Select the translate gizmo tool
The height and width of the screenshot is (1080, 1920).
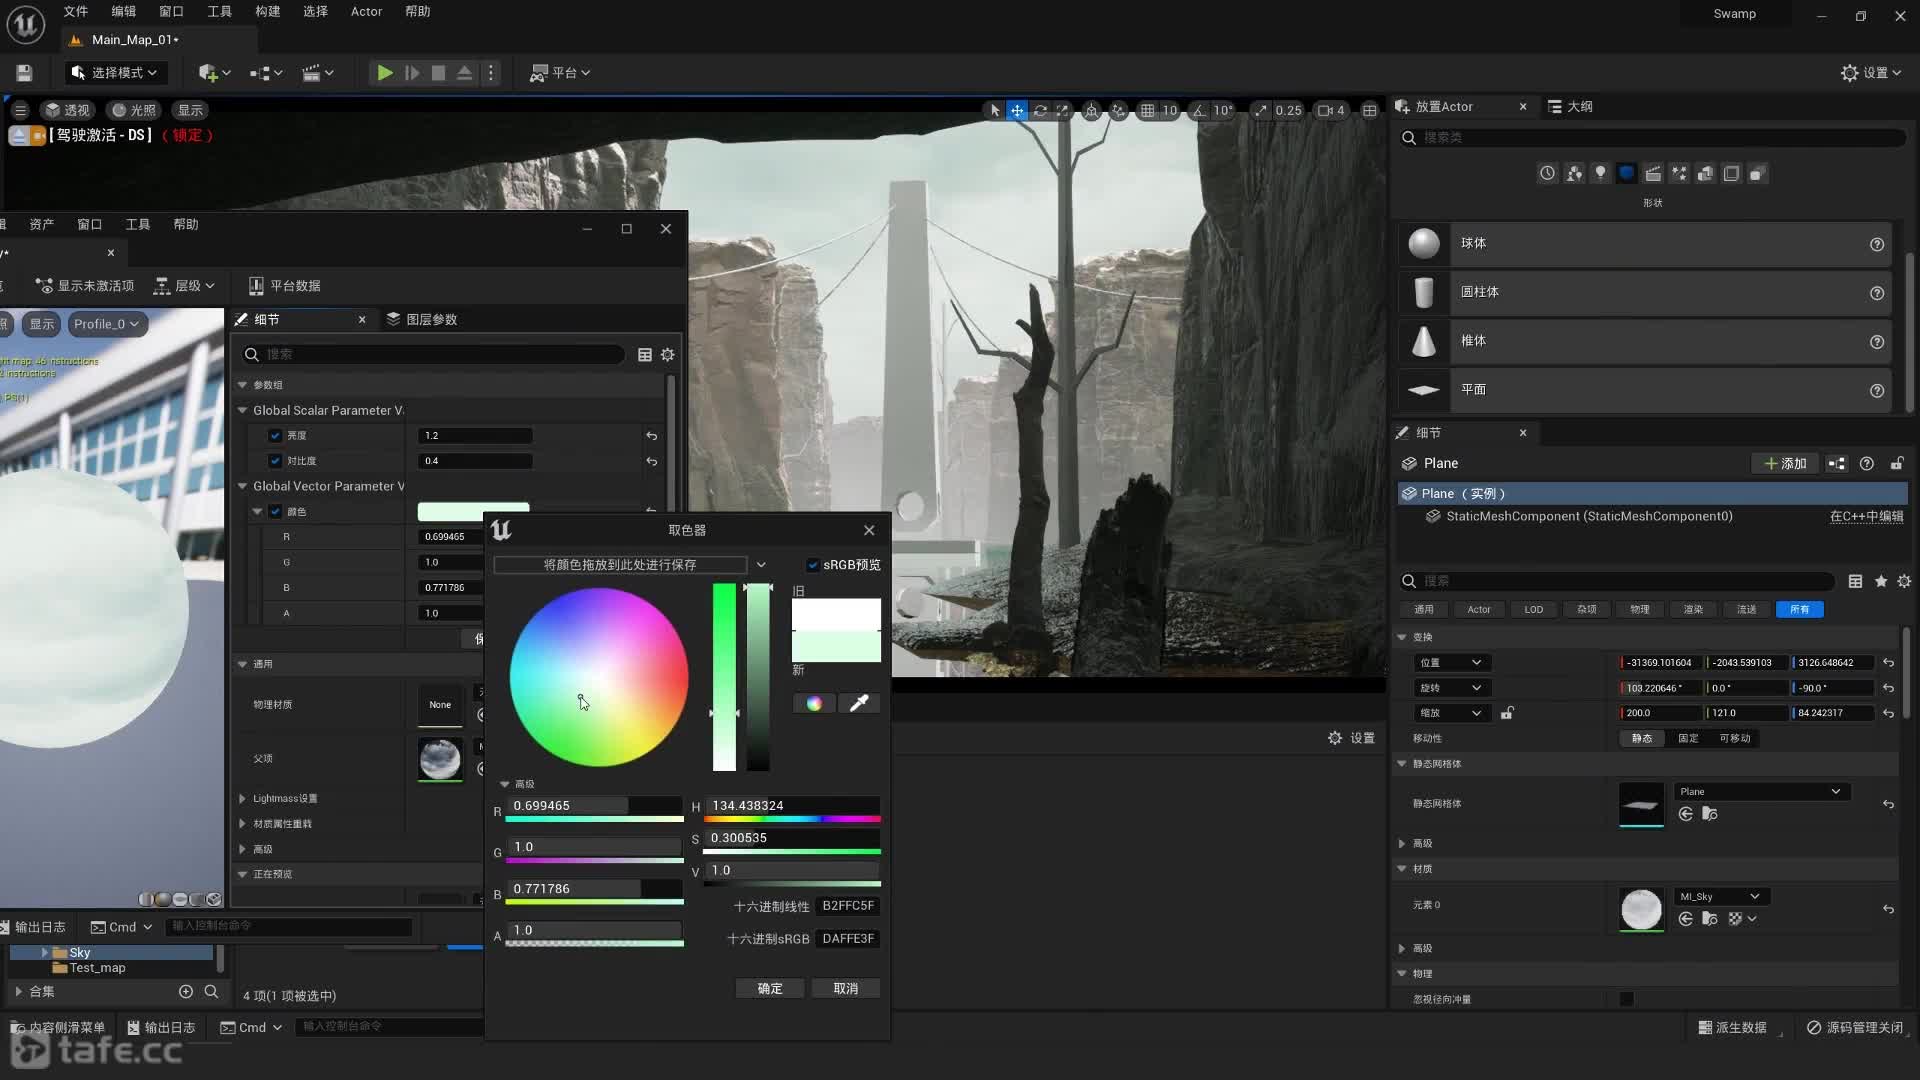point(1017,111)
